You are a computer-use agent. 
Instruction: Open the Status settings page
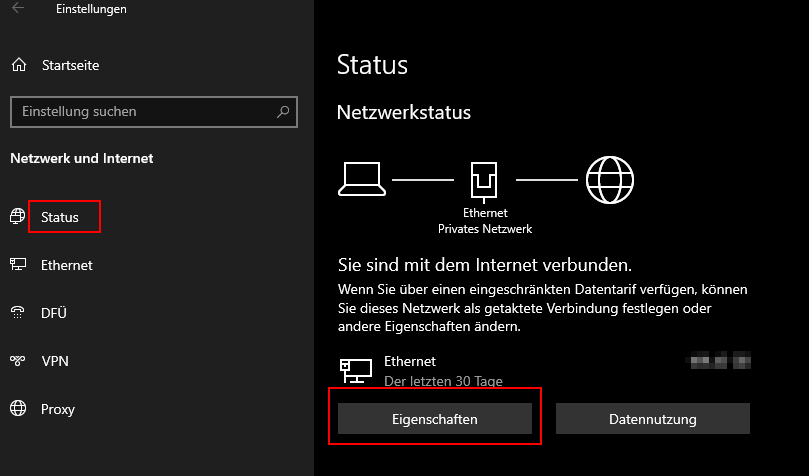60,217
